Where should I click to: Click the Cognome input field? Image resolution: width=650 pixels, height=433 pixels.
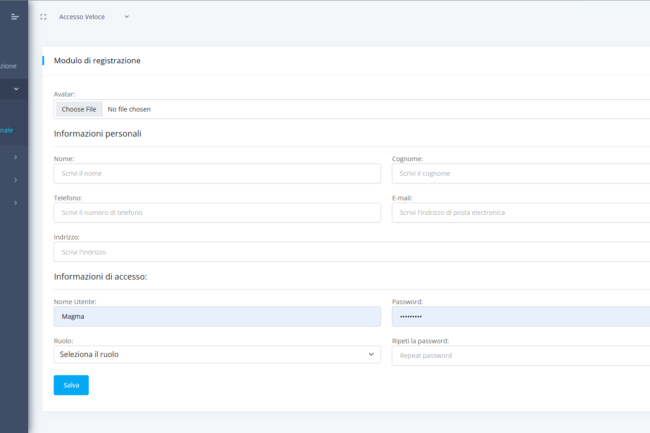point(520,174)
